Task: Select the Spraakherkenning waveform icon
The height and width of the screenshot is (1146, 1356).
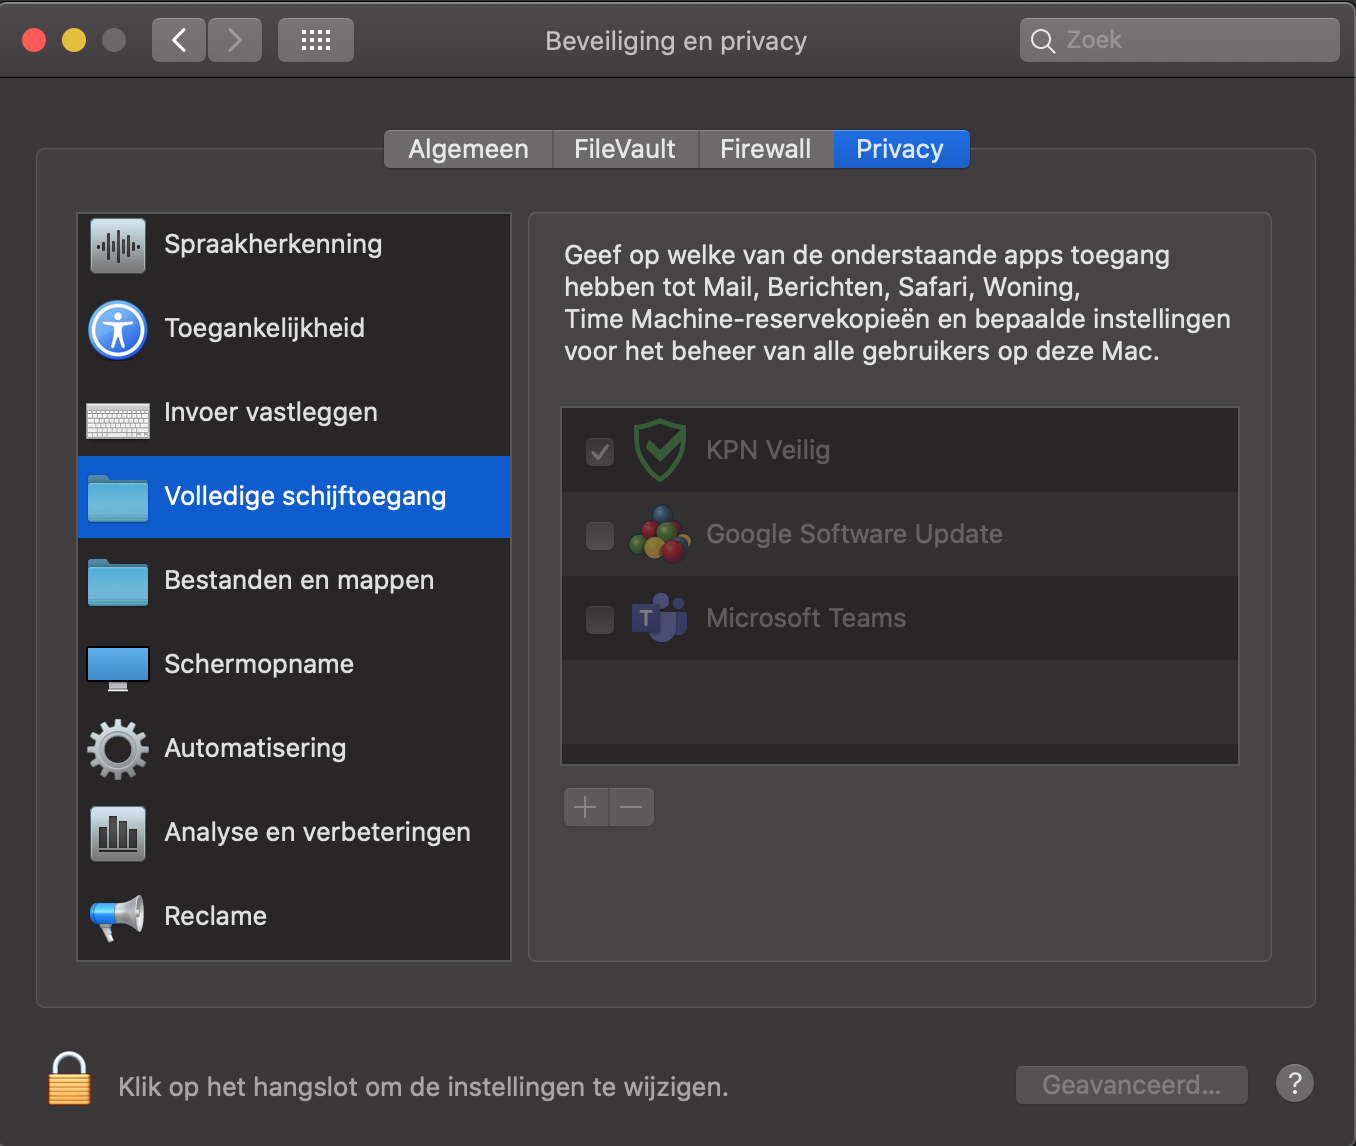Action: 118,245
